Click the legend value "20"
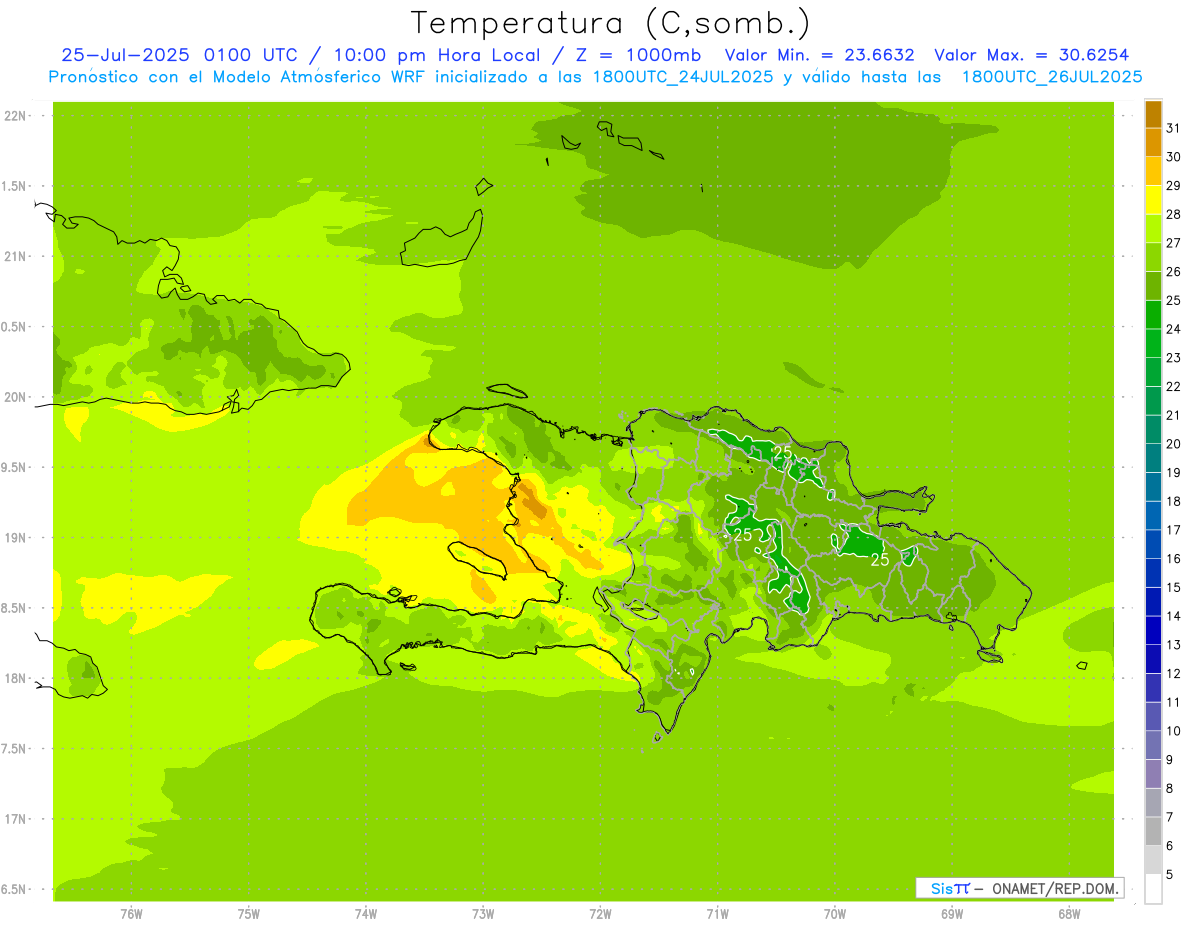This screenshot has width=1200, height=927. [1174, 444]
